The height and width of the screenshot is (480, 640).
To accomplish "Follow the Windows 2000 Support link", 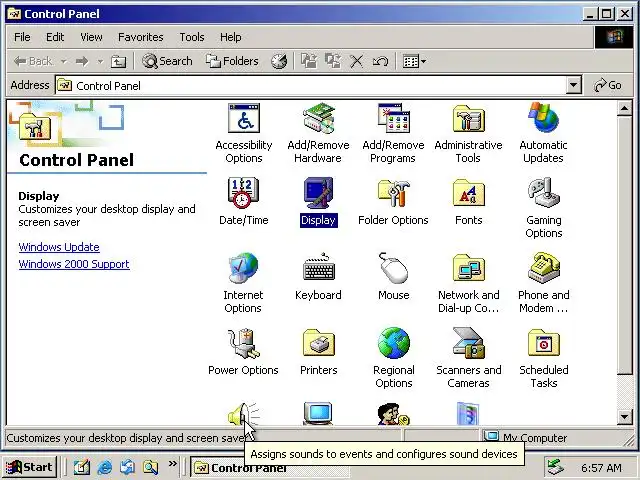I will click(74, 264).
